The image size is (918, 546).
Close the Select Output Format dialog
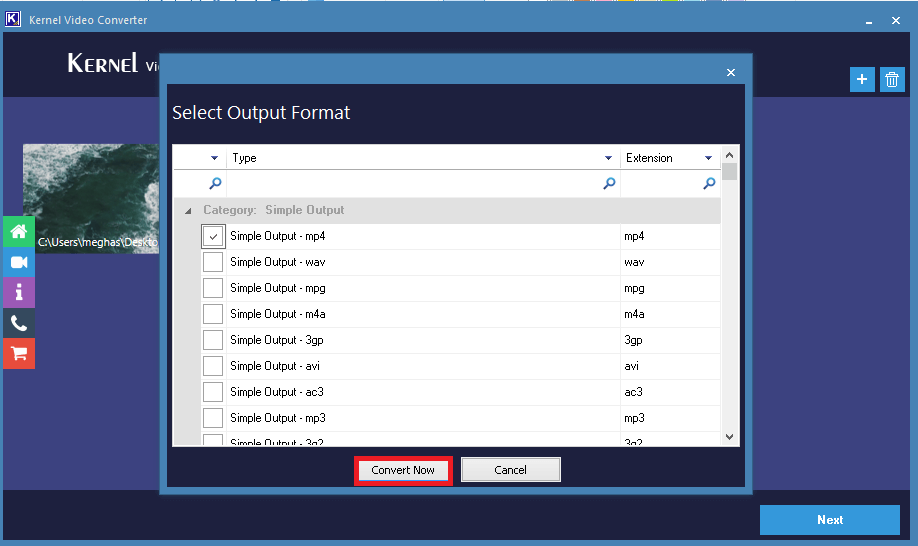pyautogui.click(x=731, y=73)
